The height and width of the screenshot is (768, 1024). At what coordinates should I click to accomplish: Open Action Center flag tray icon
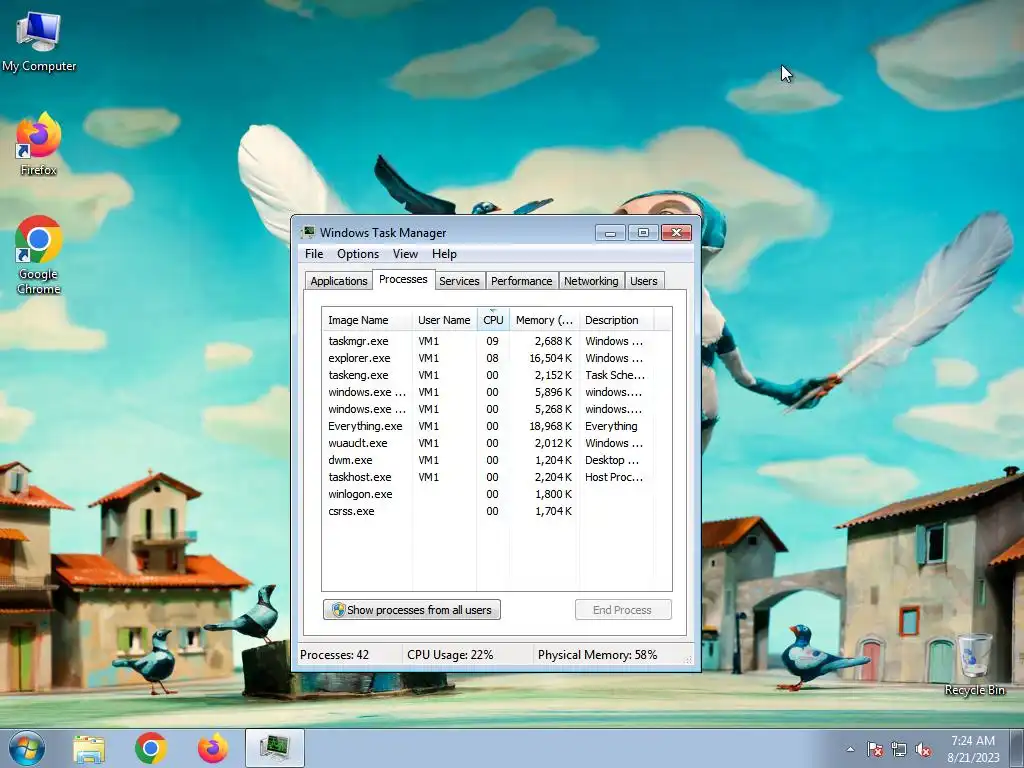(875, 749)
